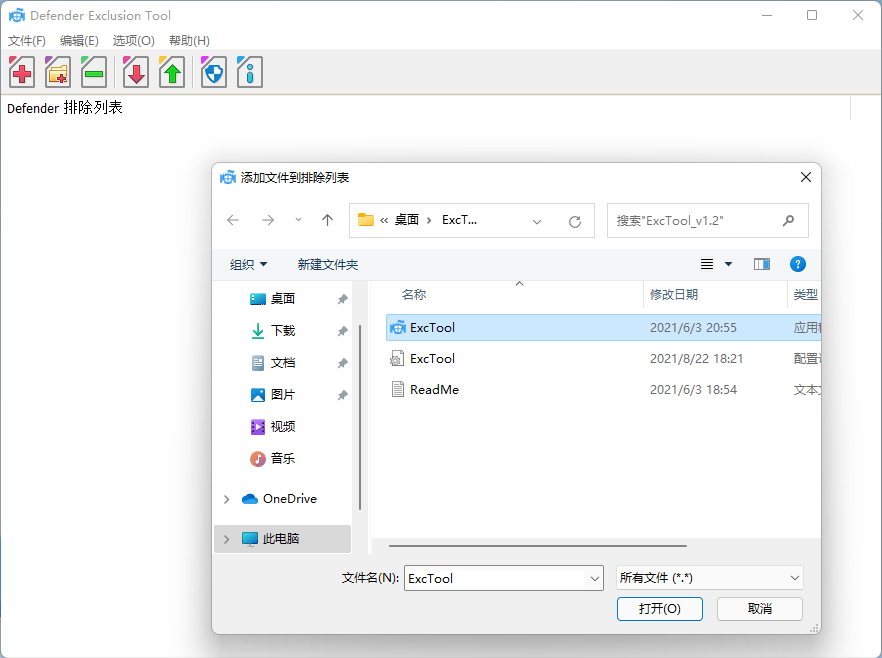Click the red down arrow import icon
The image size is (882, 658).
[136, 72]
